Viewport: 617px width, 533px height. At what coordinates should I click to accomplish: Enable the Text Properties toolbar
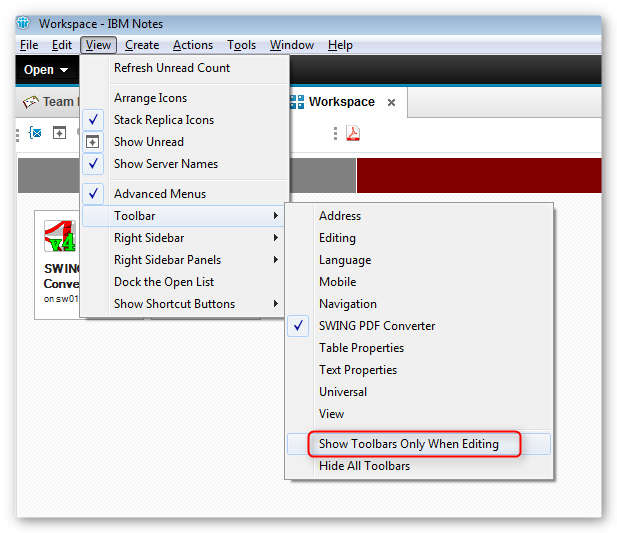pyautogui.click(x=419, y=370)
